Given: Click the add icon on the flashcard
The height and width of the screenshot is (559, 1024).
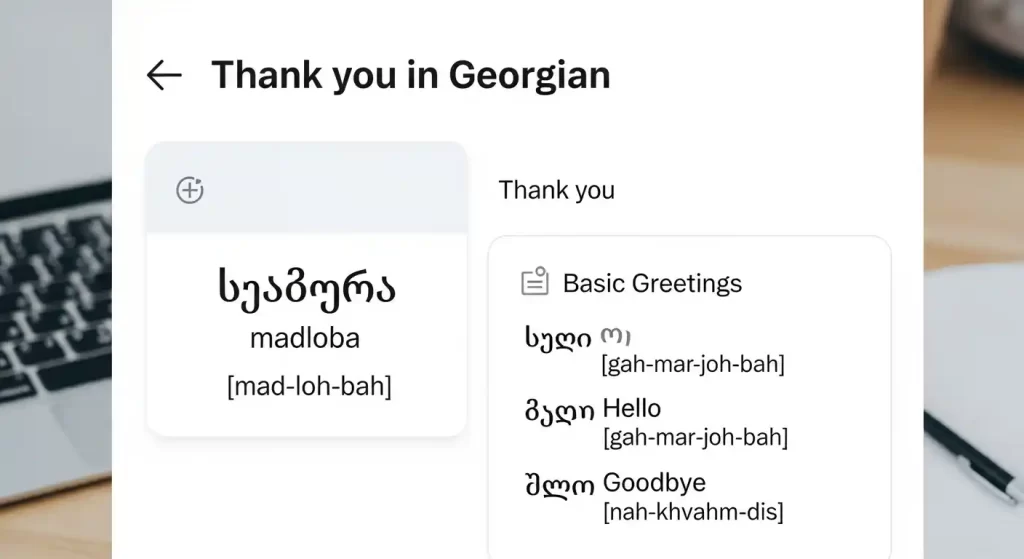Looking at the screenshot, I should (190, 190).
